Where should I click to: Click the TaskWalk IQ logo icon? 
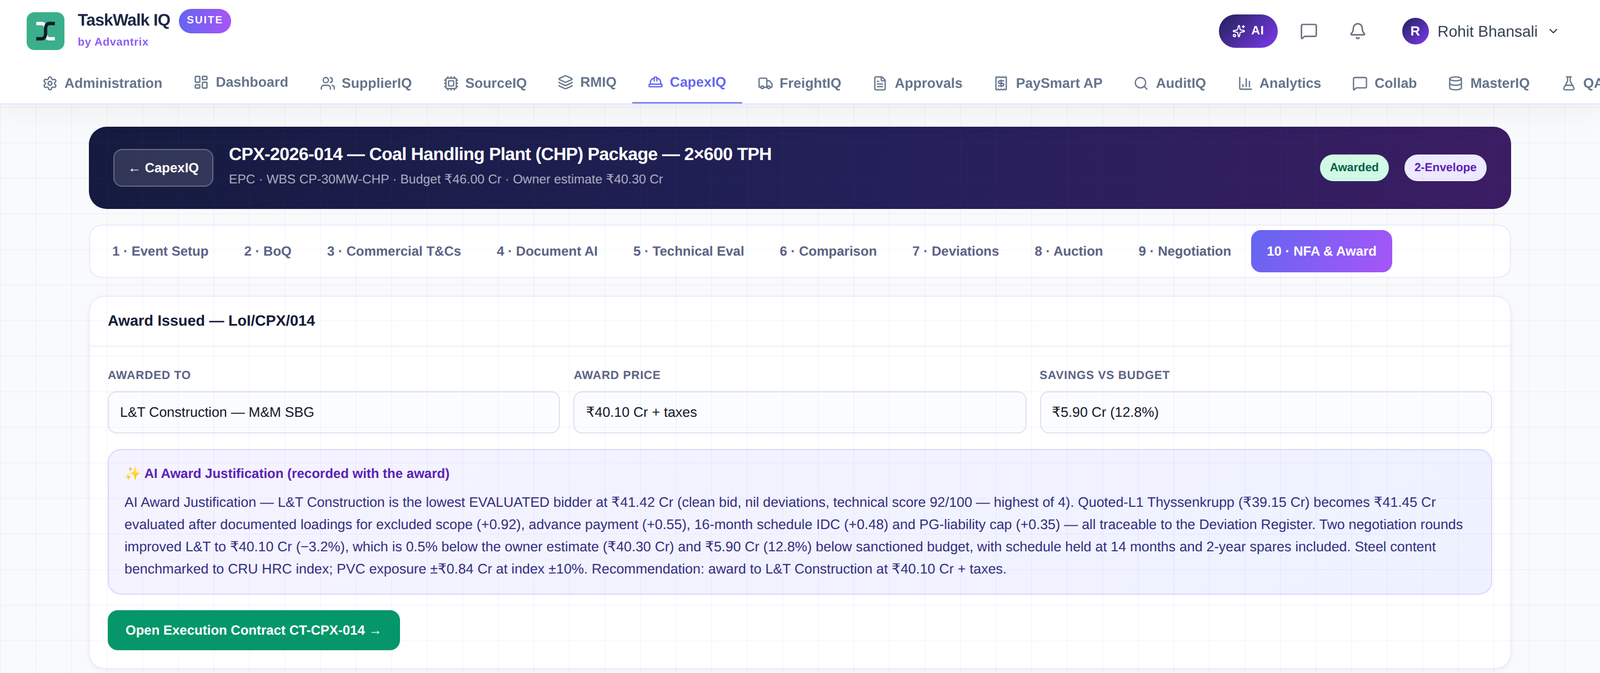45,31
